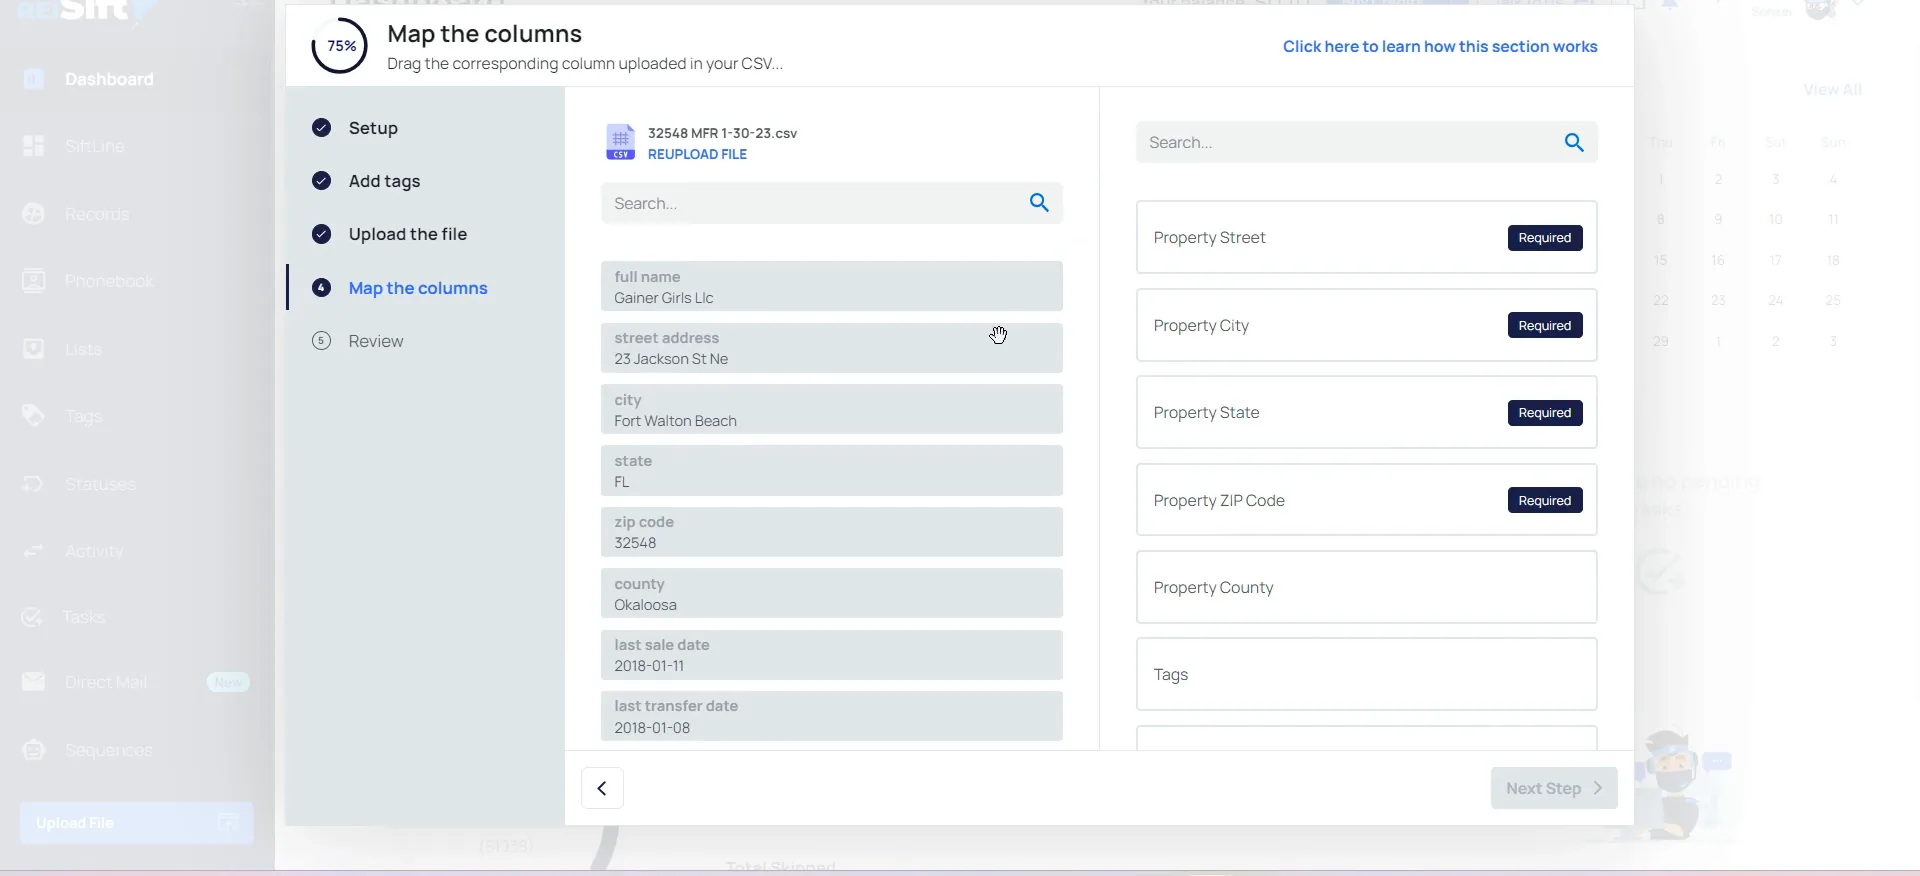
Task: Click the SiftLine grid icon
Action: 34,146
